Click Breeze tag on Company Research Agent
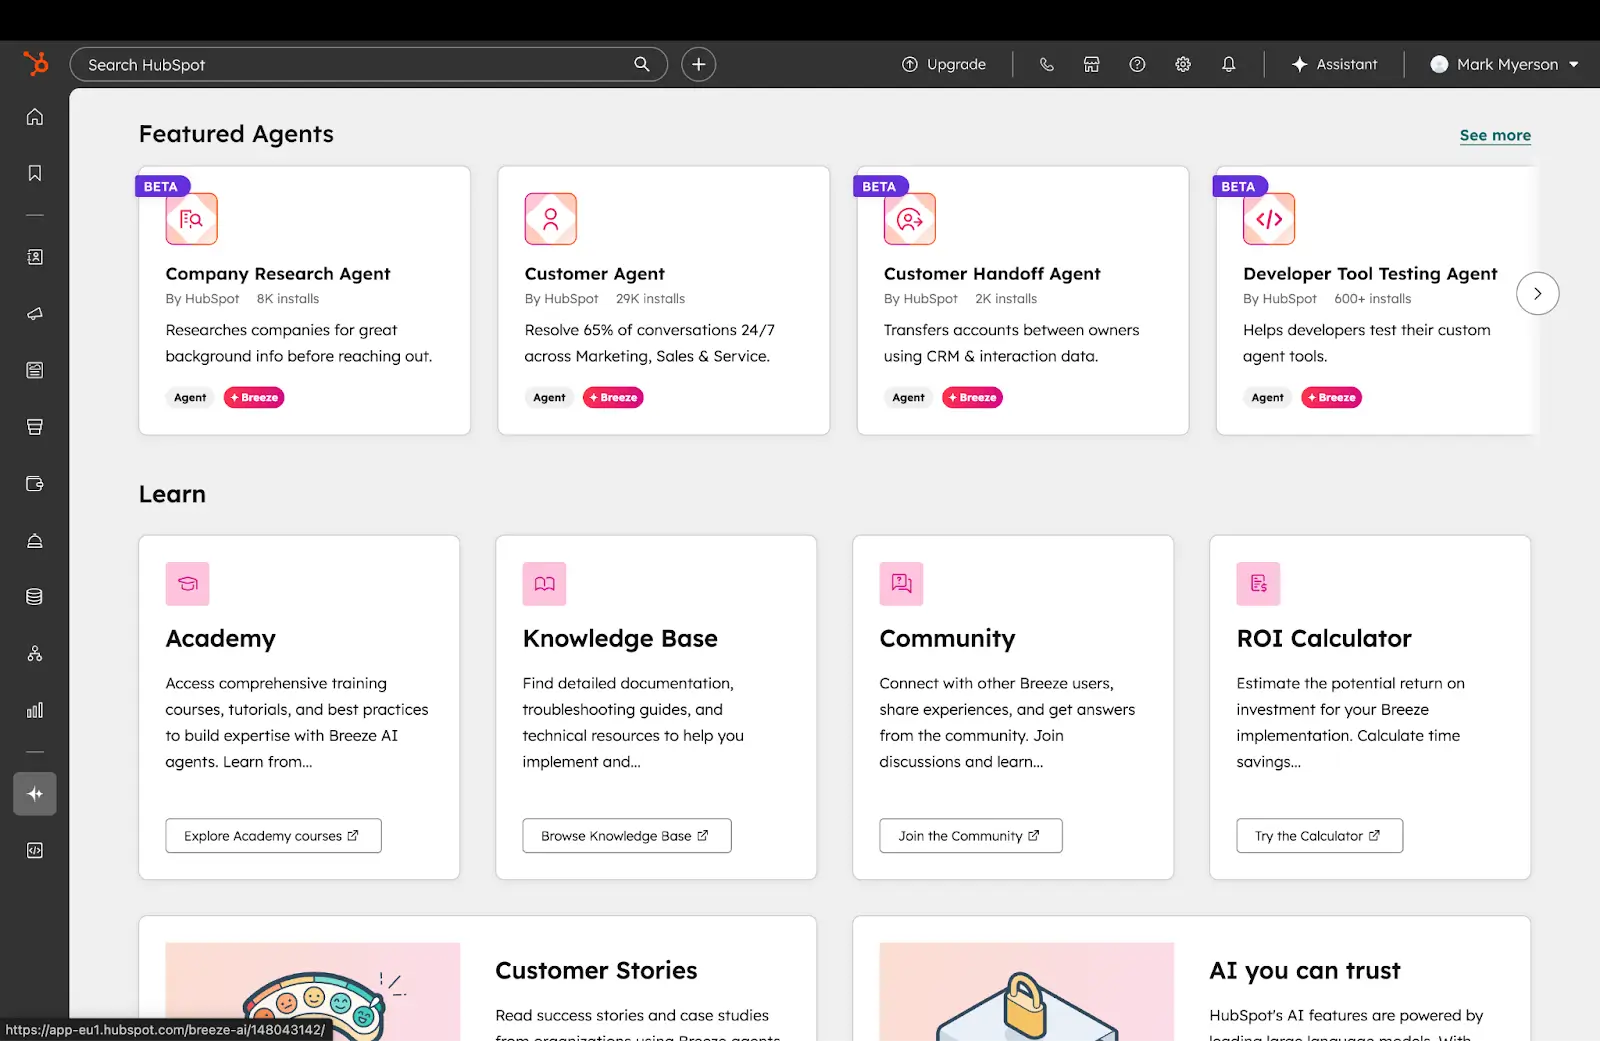The height and width of the screenshot is (1041, 1600). pos(254,398)
